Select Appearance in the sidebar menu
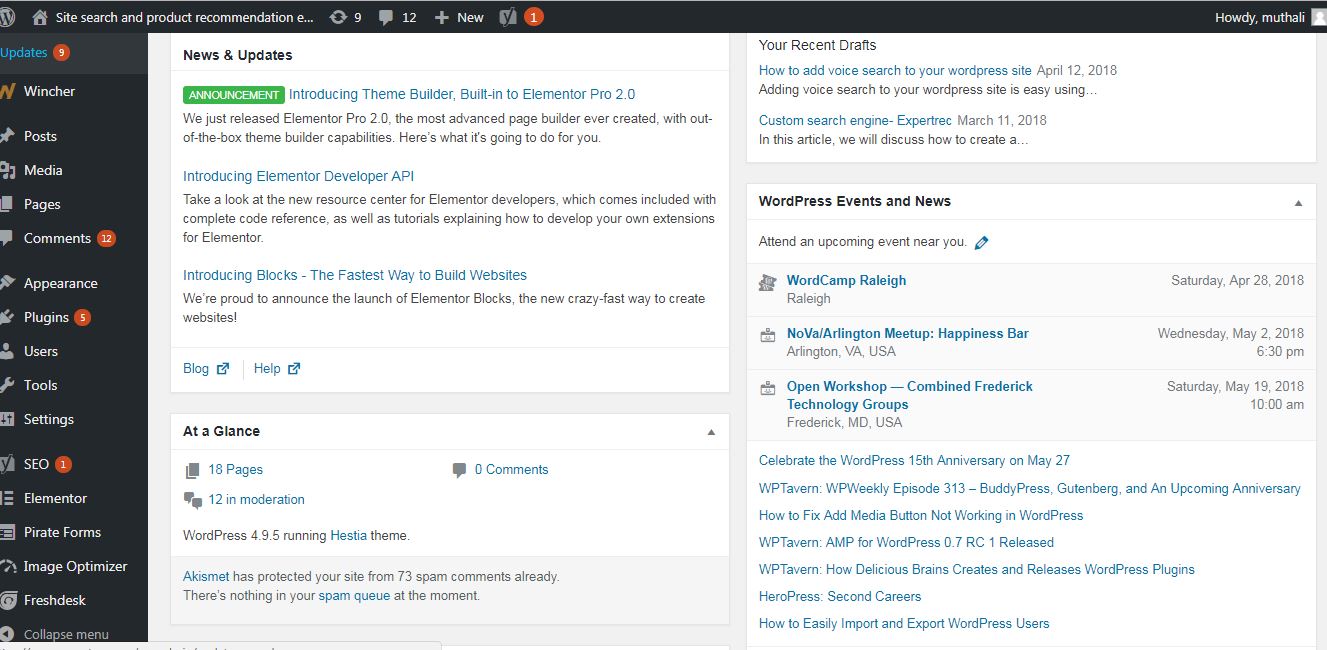This screenshot has width=1327, height=650. (x=59, y=283)
